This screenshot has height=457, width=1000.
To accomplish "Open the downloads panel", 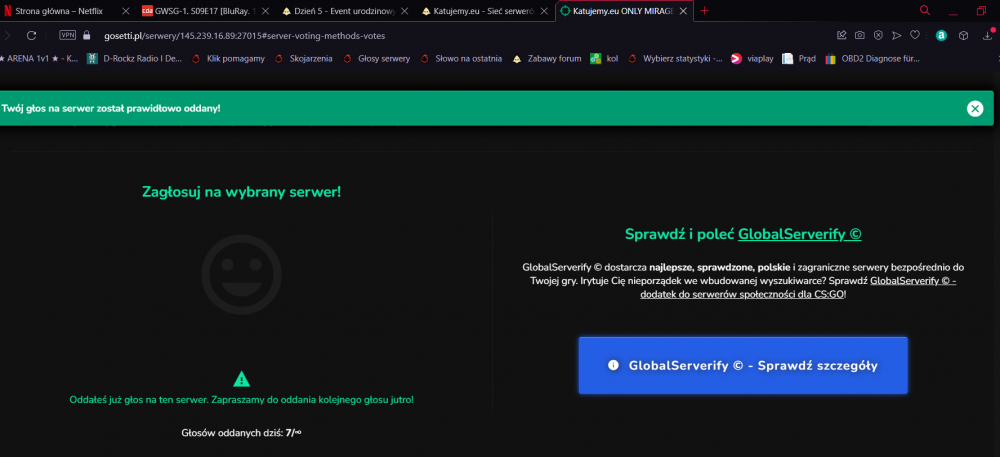I will (x=987, y=36).
